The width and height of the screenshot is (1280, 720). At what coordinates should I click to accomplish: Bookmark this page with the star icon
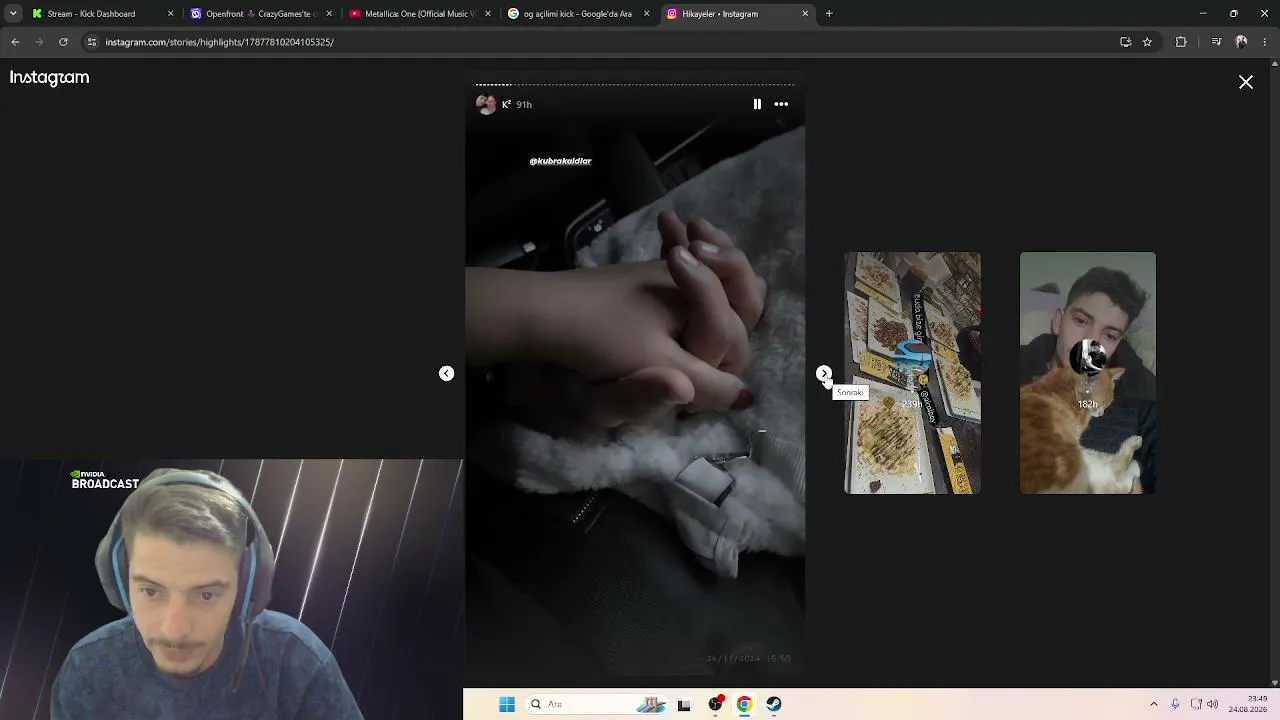[x=1147, y=42]
